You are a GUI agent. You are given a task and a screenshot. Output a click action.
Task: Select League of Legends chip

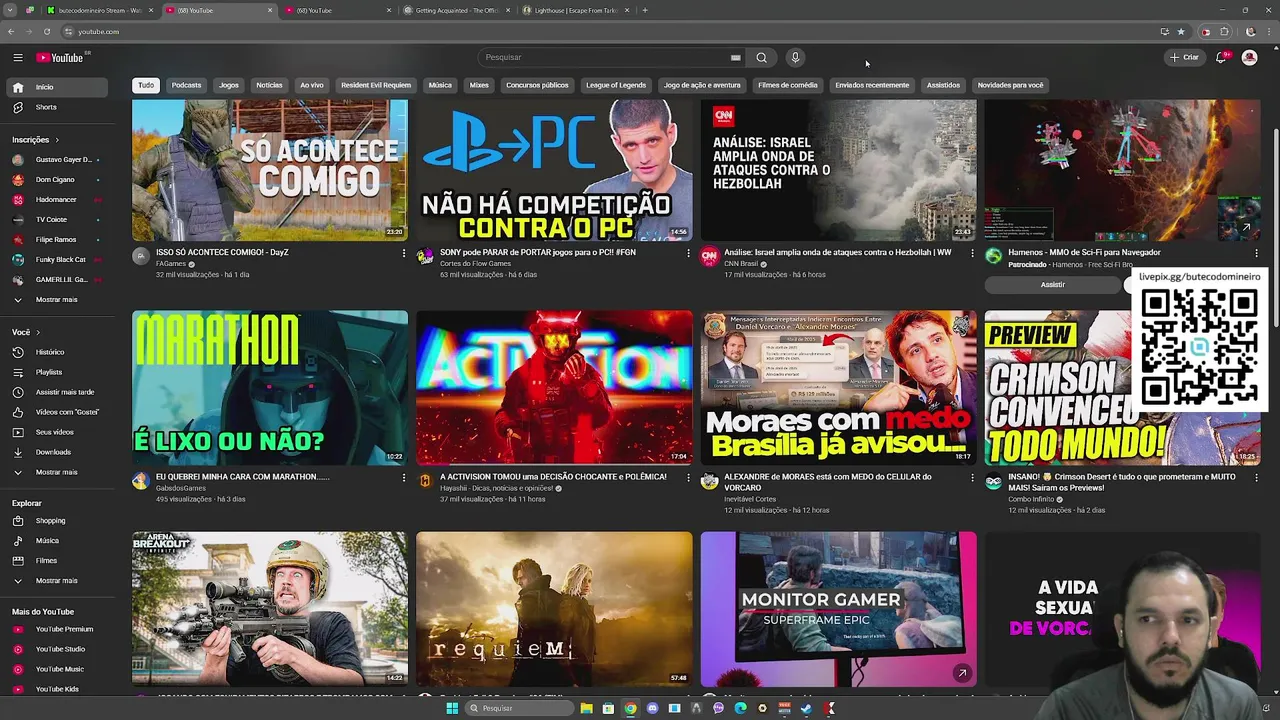tap(616, 85)
